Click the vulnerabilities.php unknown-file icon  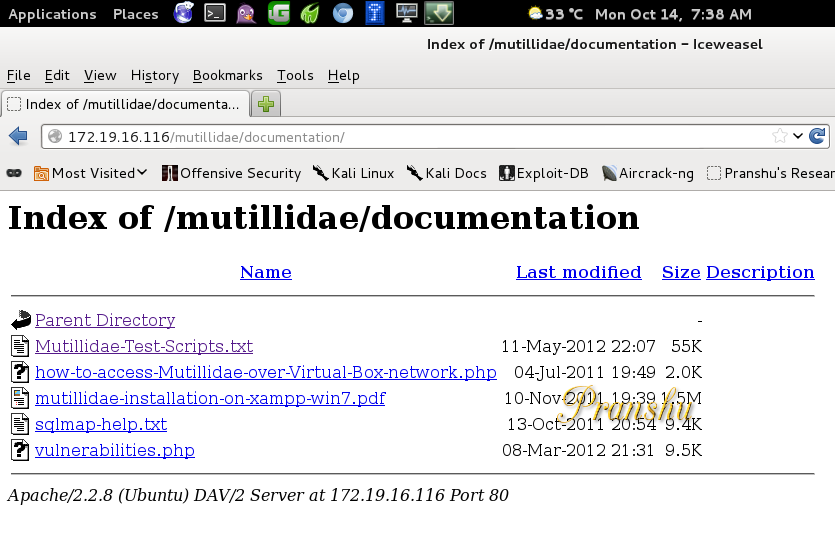click(x=20, y=450)
